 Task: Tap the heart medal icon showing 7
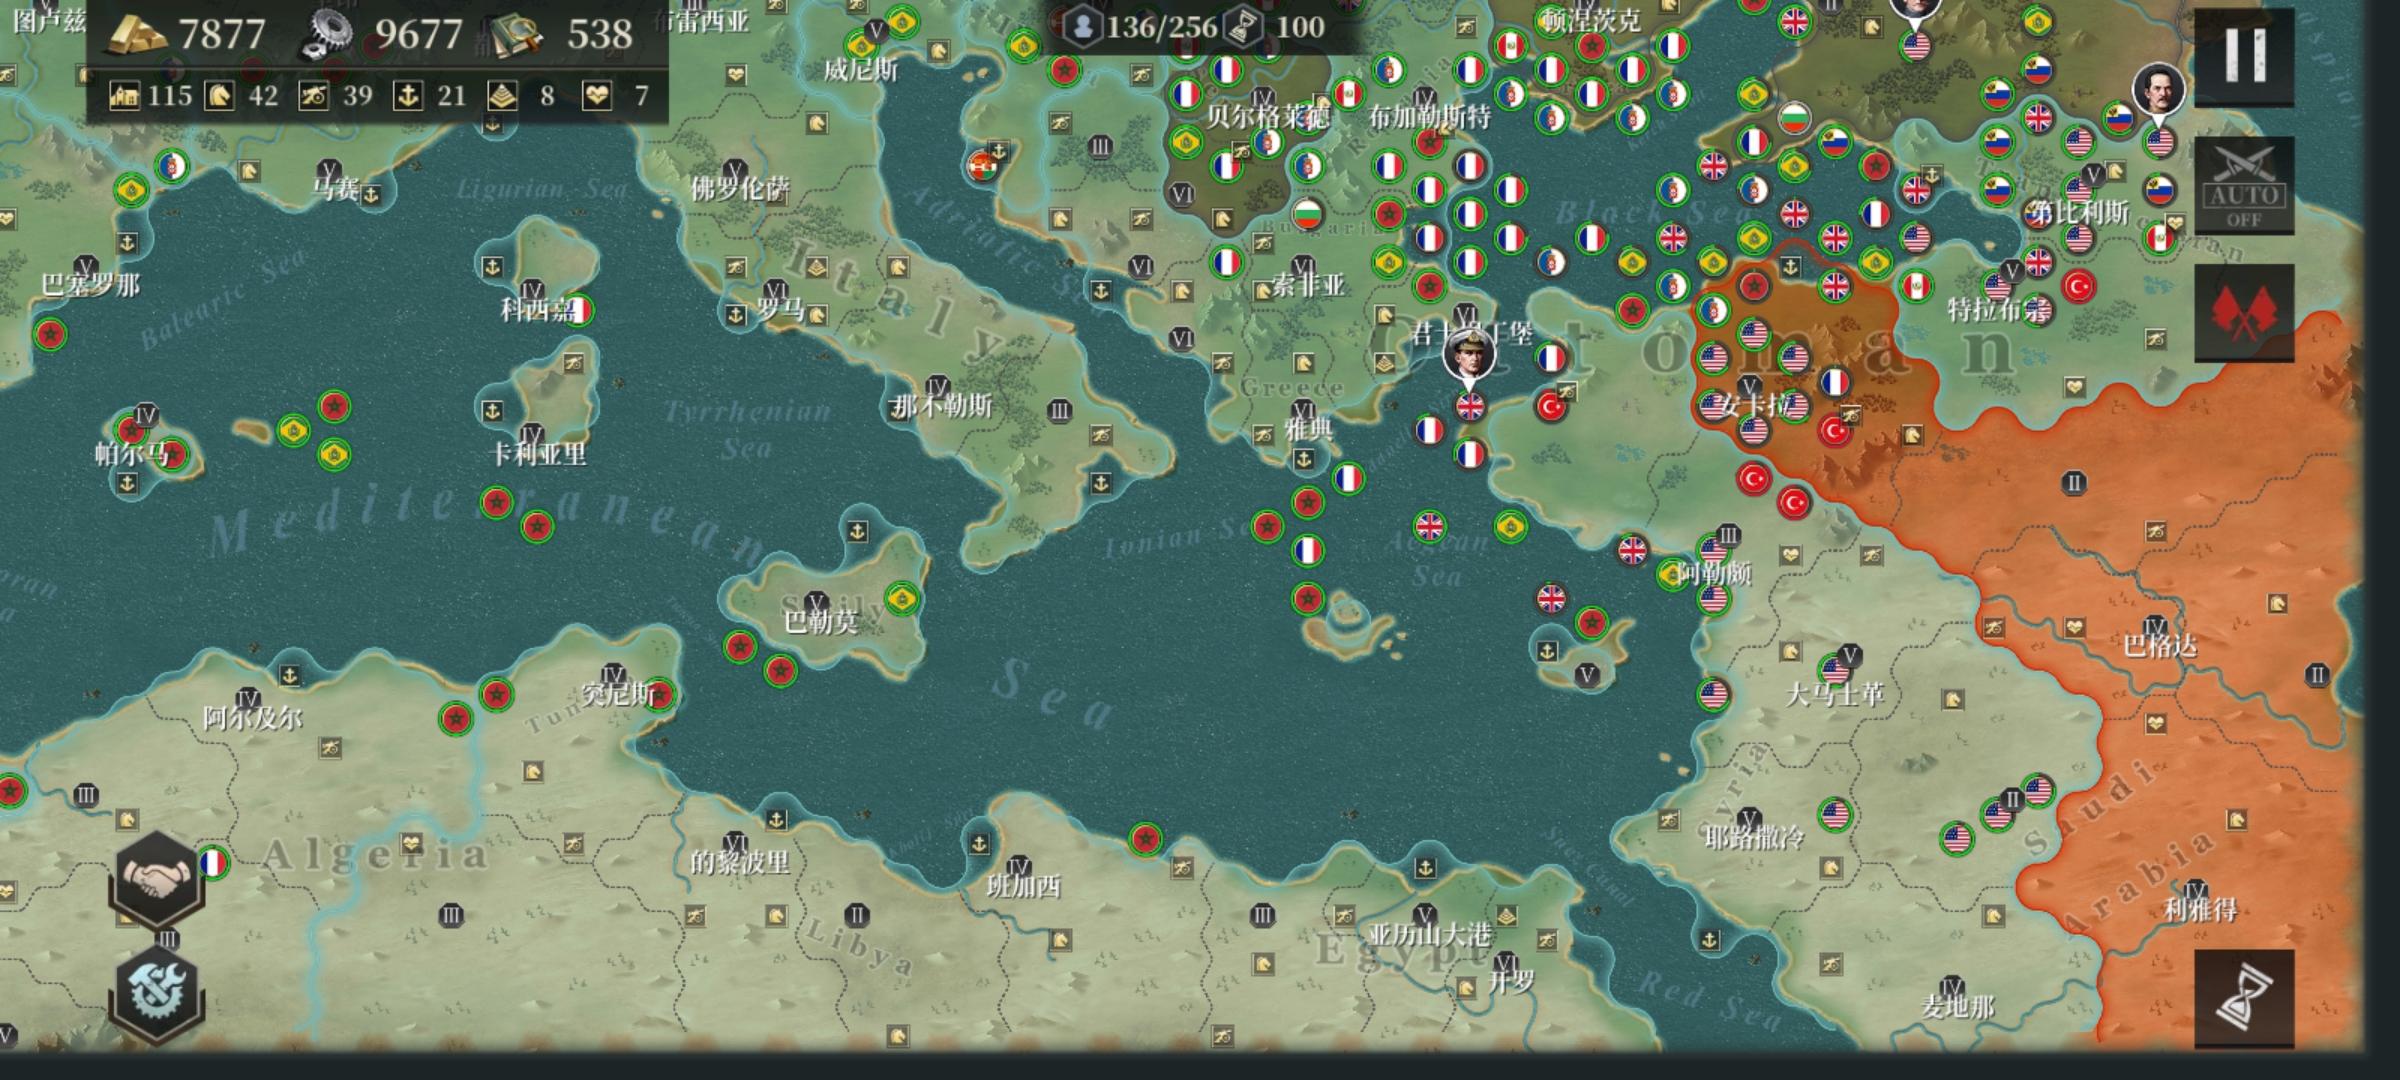pos(597,96)
